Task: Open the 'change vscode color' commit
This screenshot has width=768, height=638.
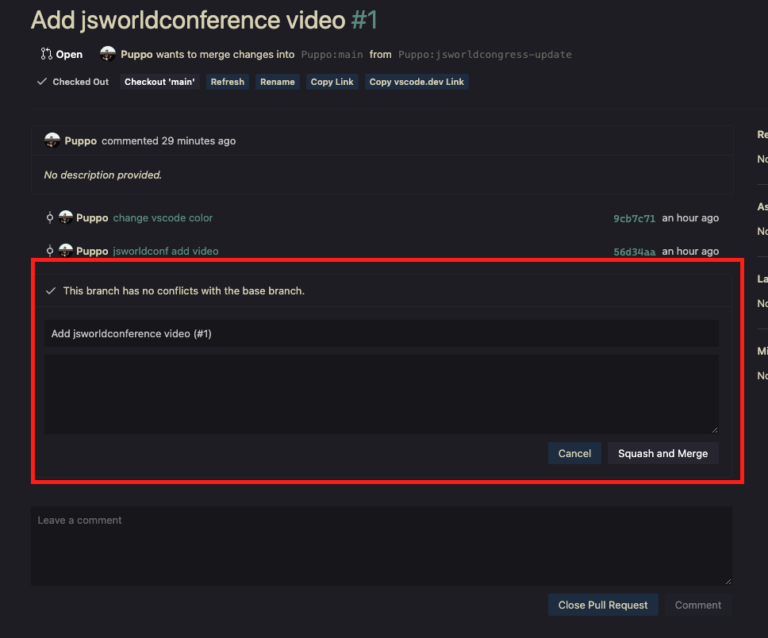Action: pyautogui.click(x=162, y=218)
